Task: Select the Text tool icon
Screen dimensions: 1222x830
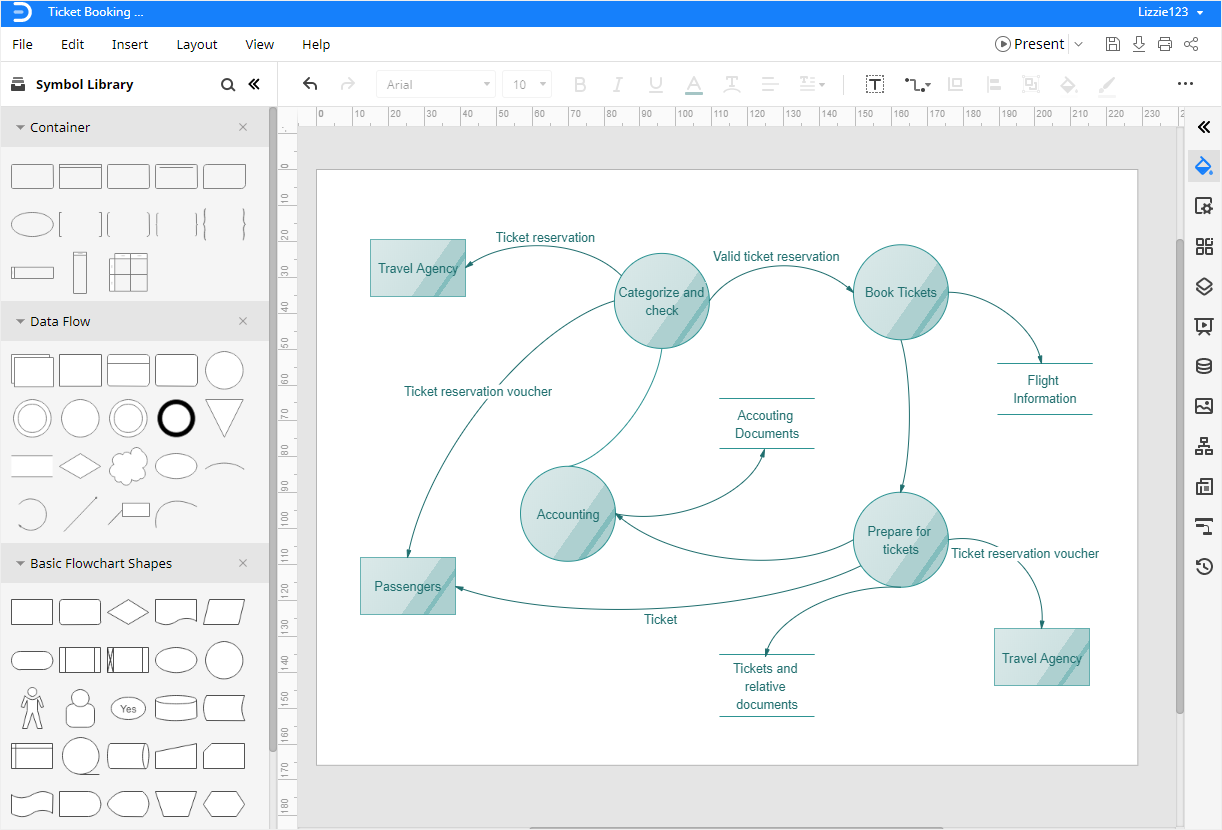Action: point(875,85)
